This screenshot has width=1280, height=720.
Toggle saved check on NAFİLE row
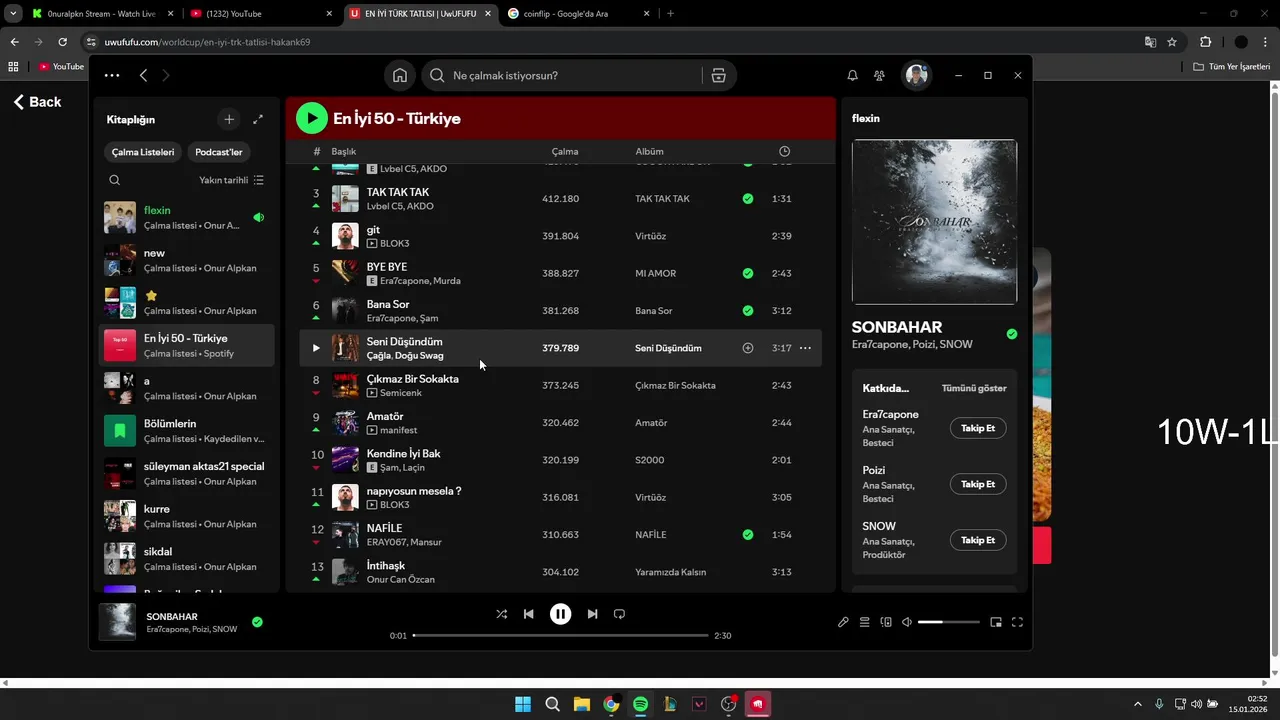click(x=747, y=535)
